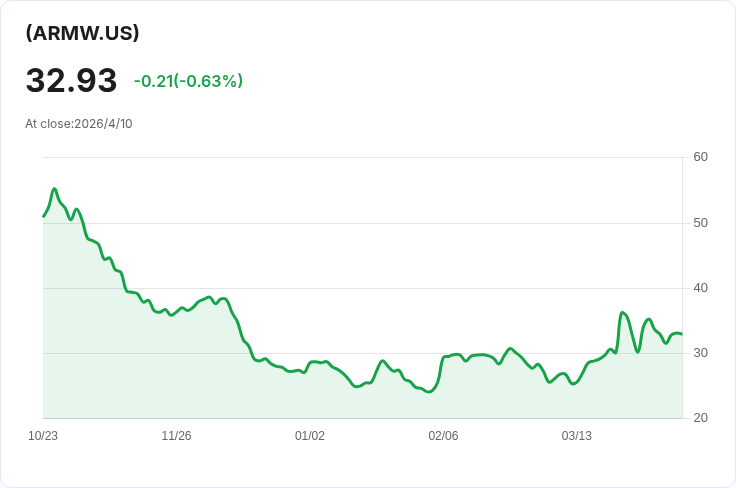This screenshot has height=488, width=736.
Task: Click the left starting point of the price line
Action: coord(43,216)
